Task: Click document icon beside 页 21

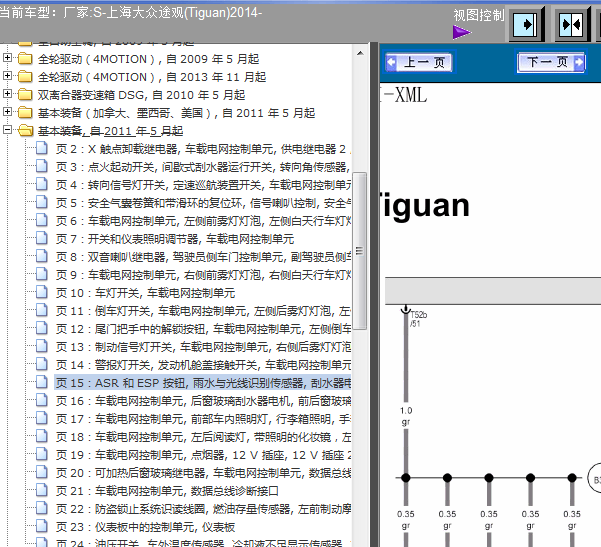Action: click(x=42, y=490)
